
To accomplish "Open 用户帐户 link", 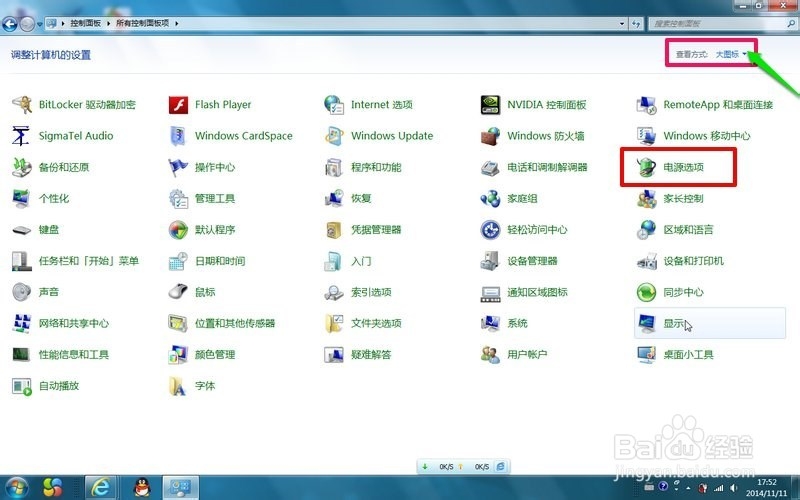I will (527, 355).
